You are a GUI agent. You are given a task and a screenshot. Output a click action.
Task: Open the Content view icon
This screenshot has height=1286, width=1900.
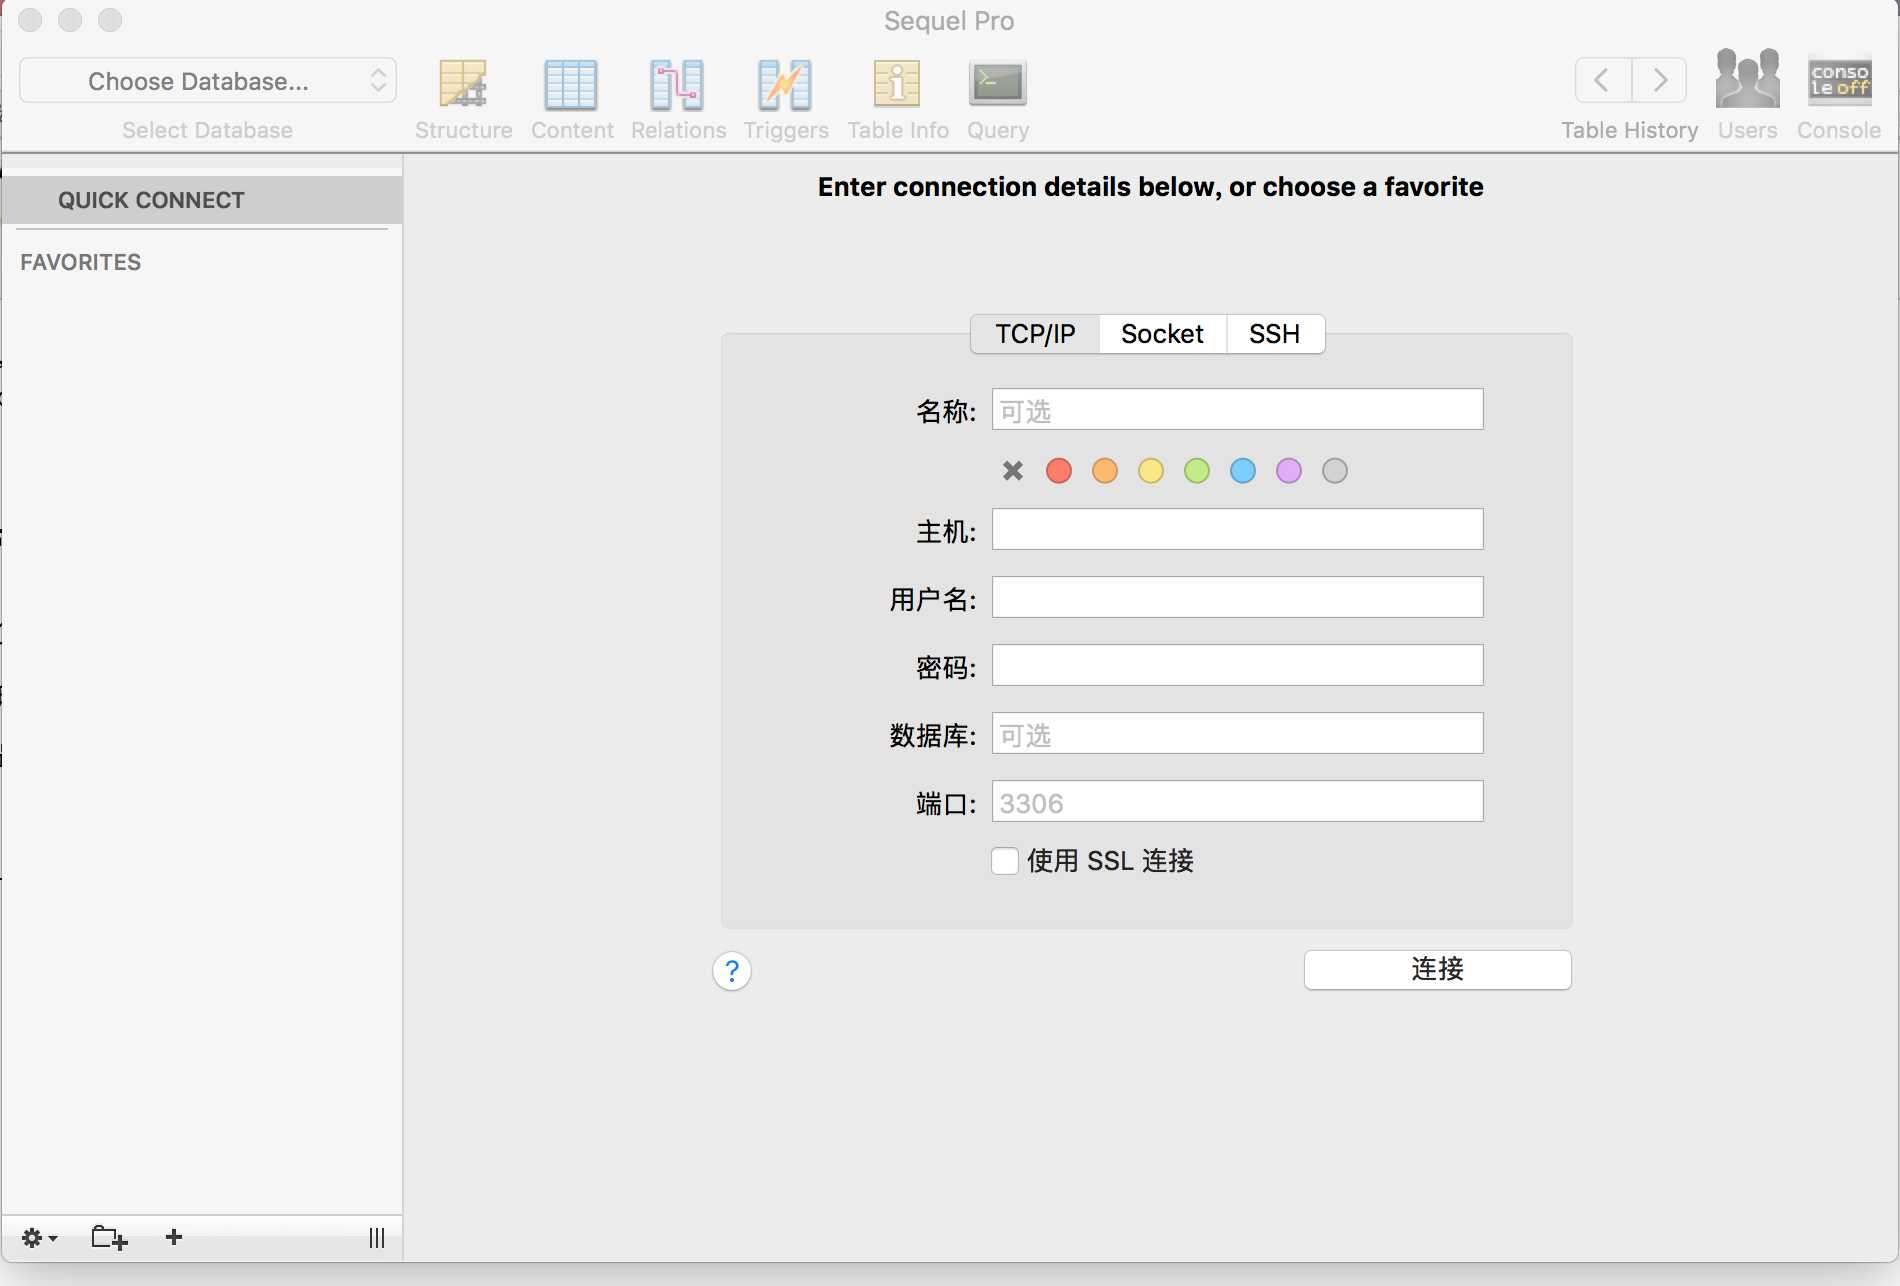point(571,84)
